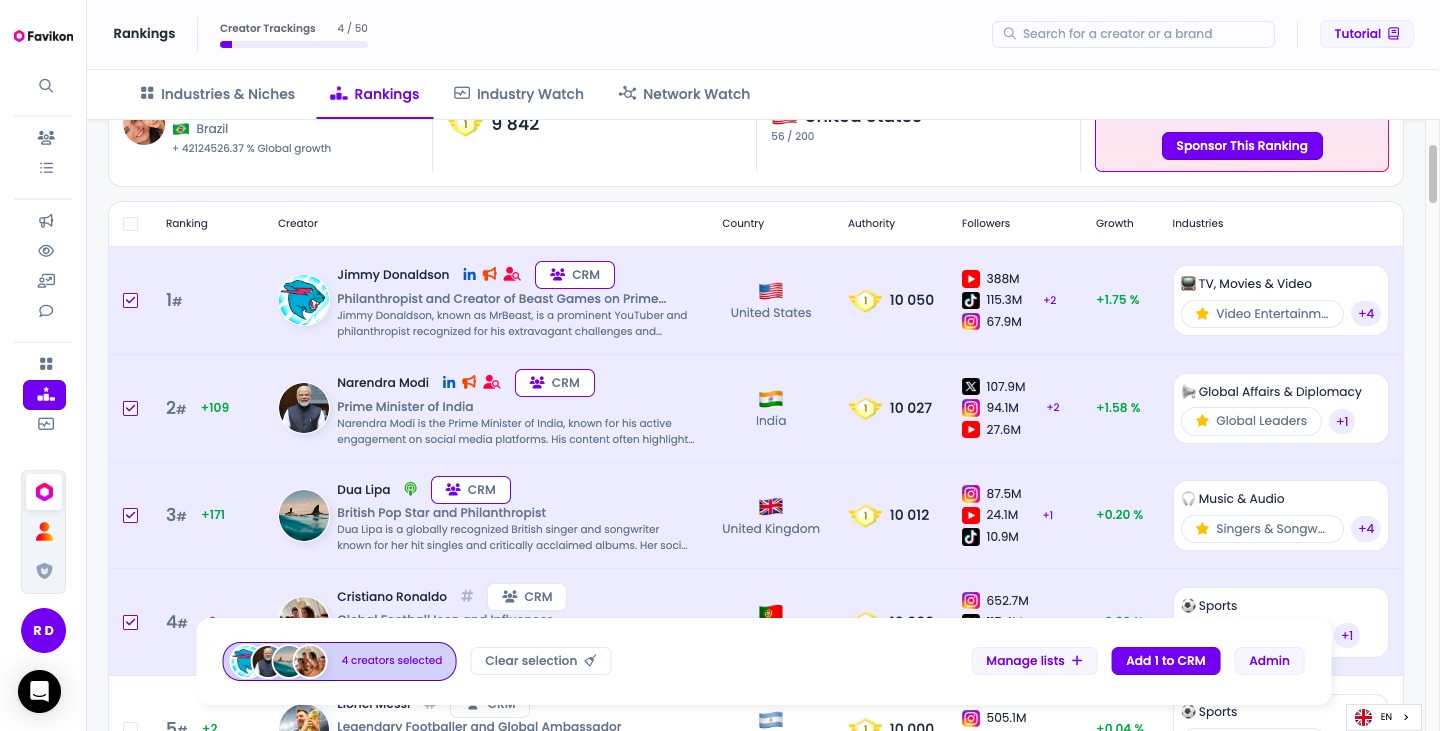
Task: Click the Creator Trackings progress bar
Action: coord(294,44)
